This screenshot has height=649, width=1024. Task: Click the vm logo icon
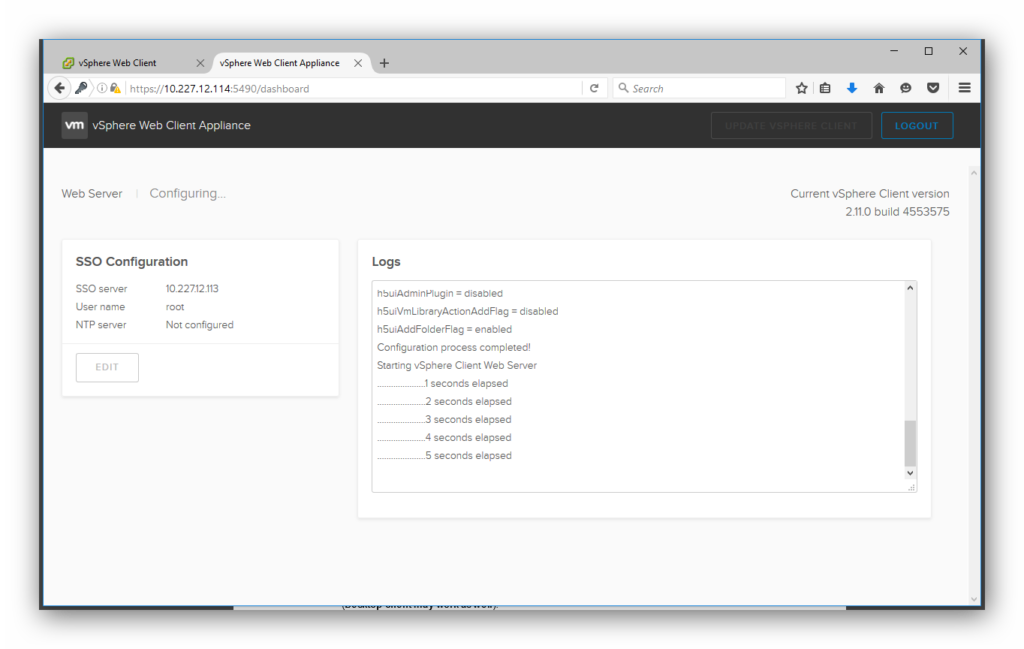click(x=74, y=125)
